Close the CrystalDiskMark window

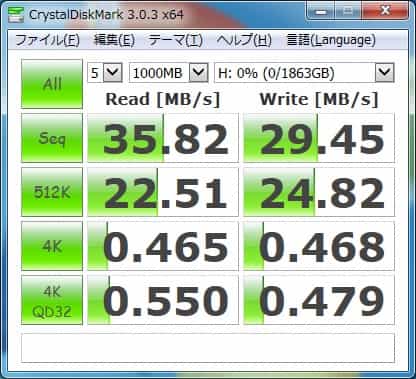click(385, 12)
